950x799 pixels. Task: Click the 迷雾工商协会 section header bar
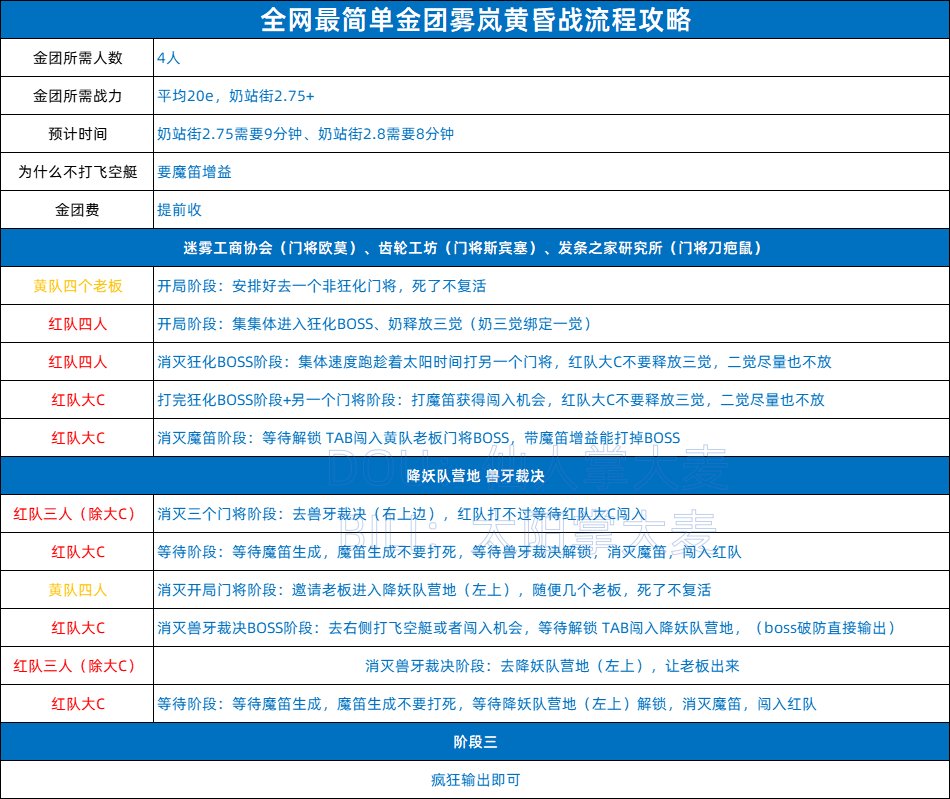coord(475,248)
